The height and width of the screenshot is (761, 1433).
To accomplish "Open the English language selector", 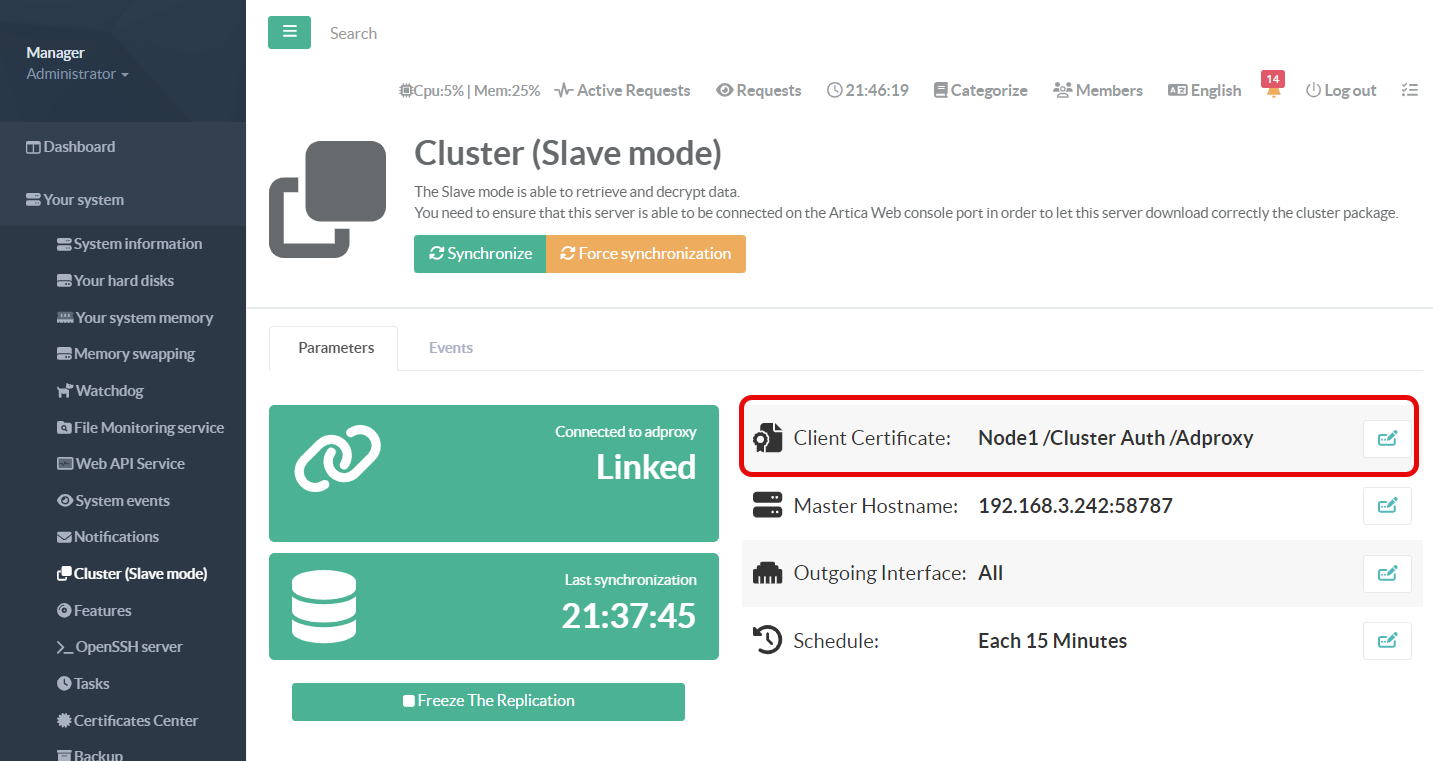I will click(x=1204, y=90).
